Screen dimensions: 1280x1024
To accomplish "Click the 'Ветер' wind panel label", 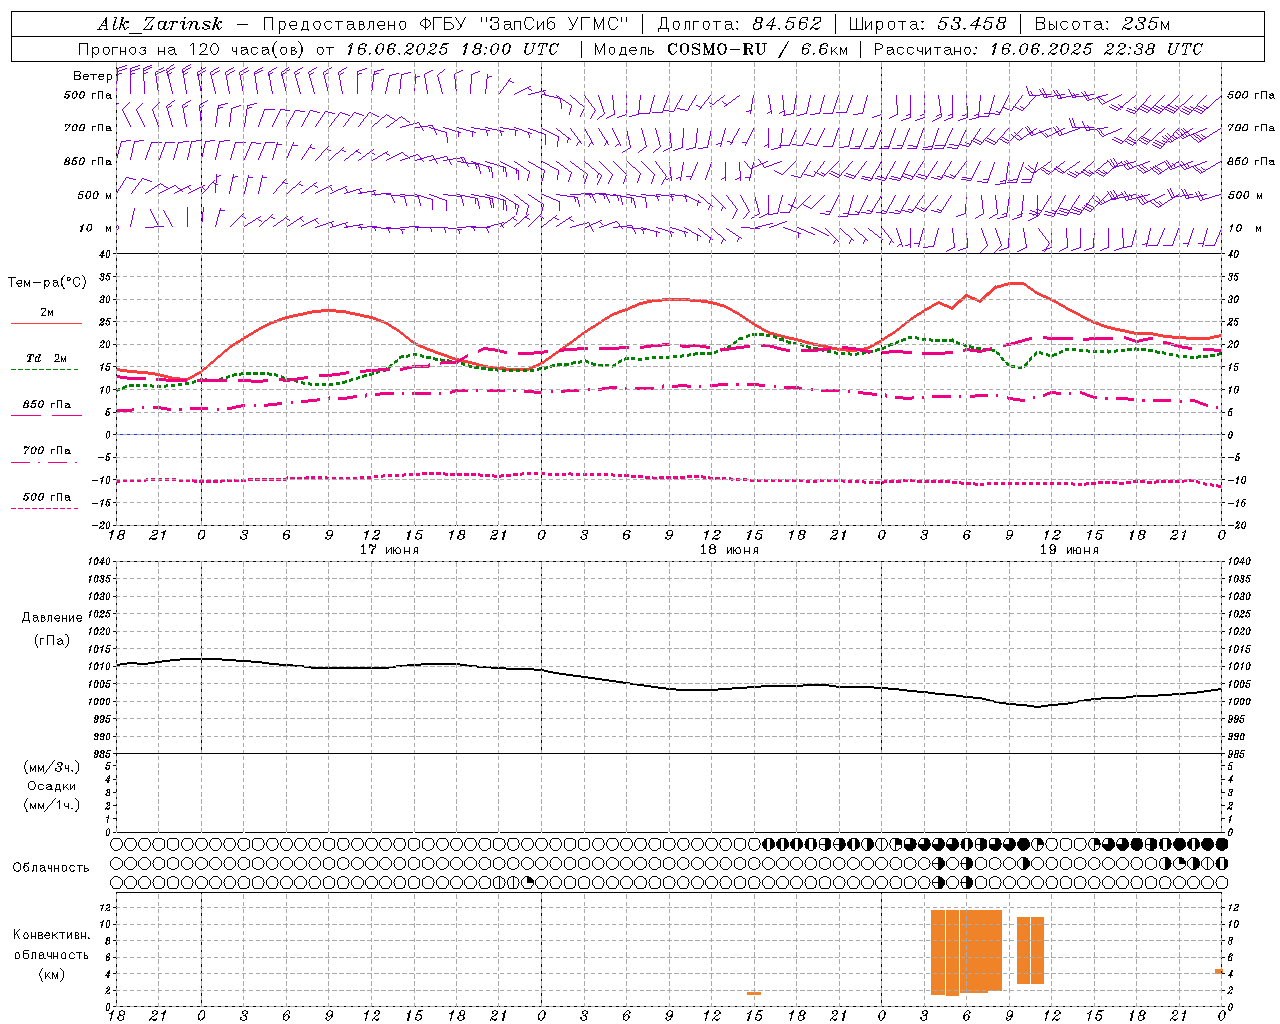I will point(92,76).
